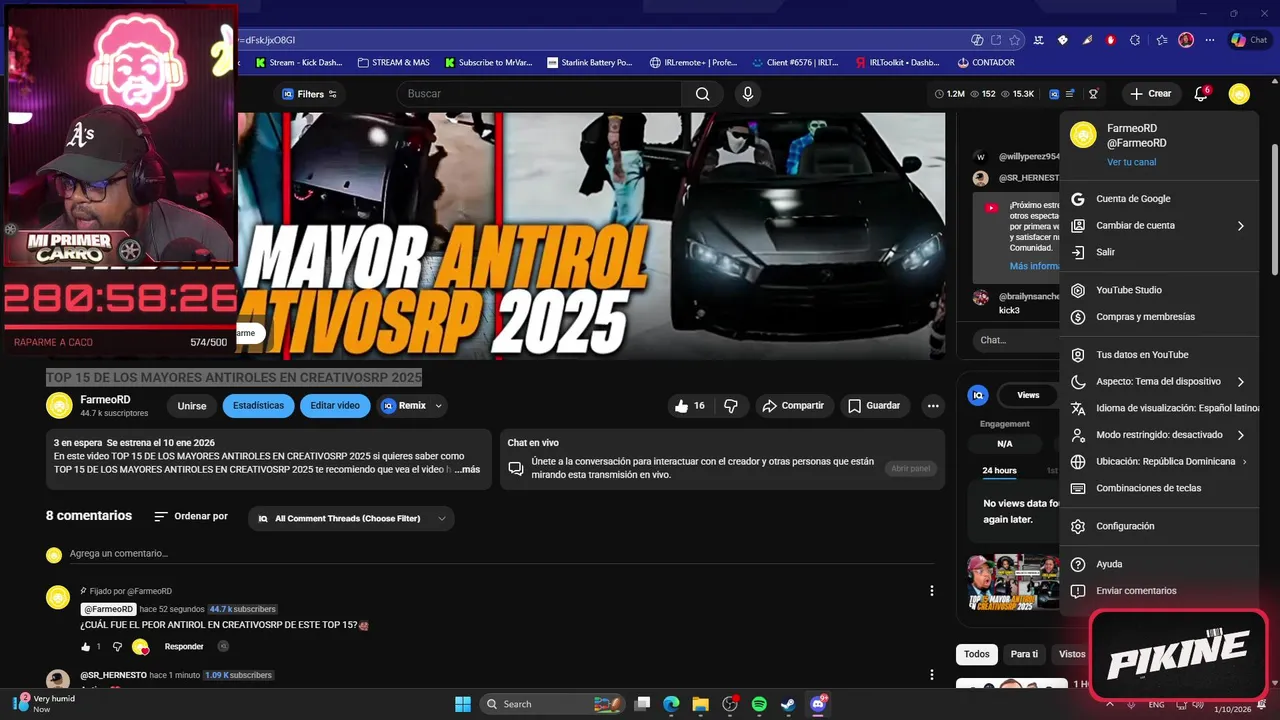Viewport: 1280px width, 720px height.
Task: Open Edge extensions puzzle icon
Action: 1135,40
